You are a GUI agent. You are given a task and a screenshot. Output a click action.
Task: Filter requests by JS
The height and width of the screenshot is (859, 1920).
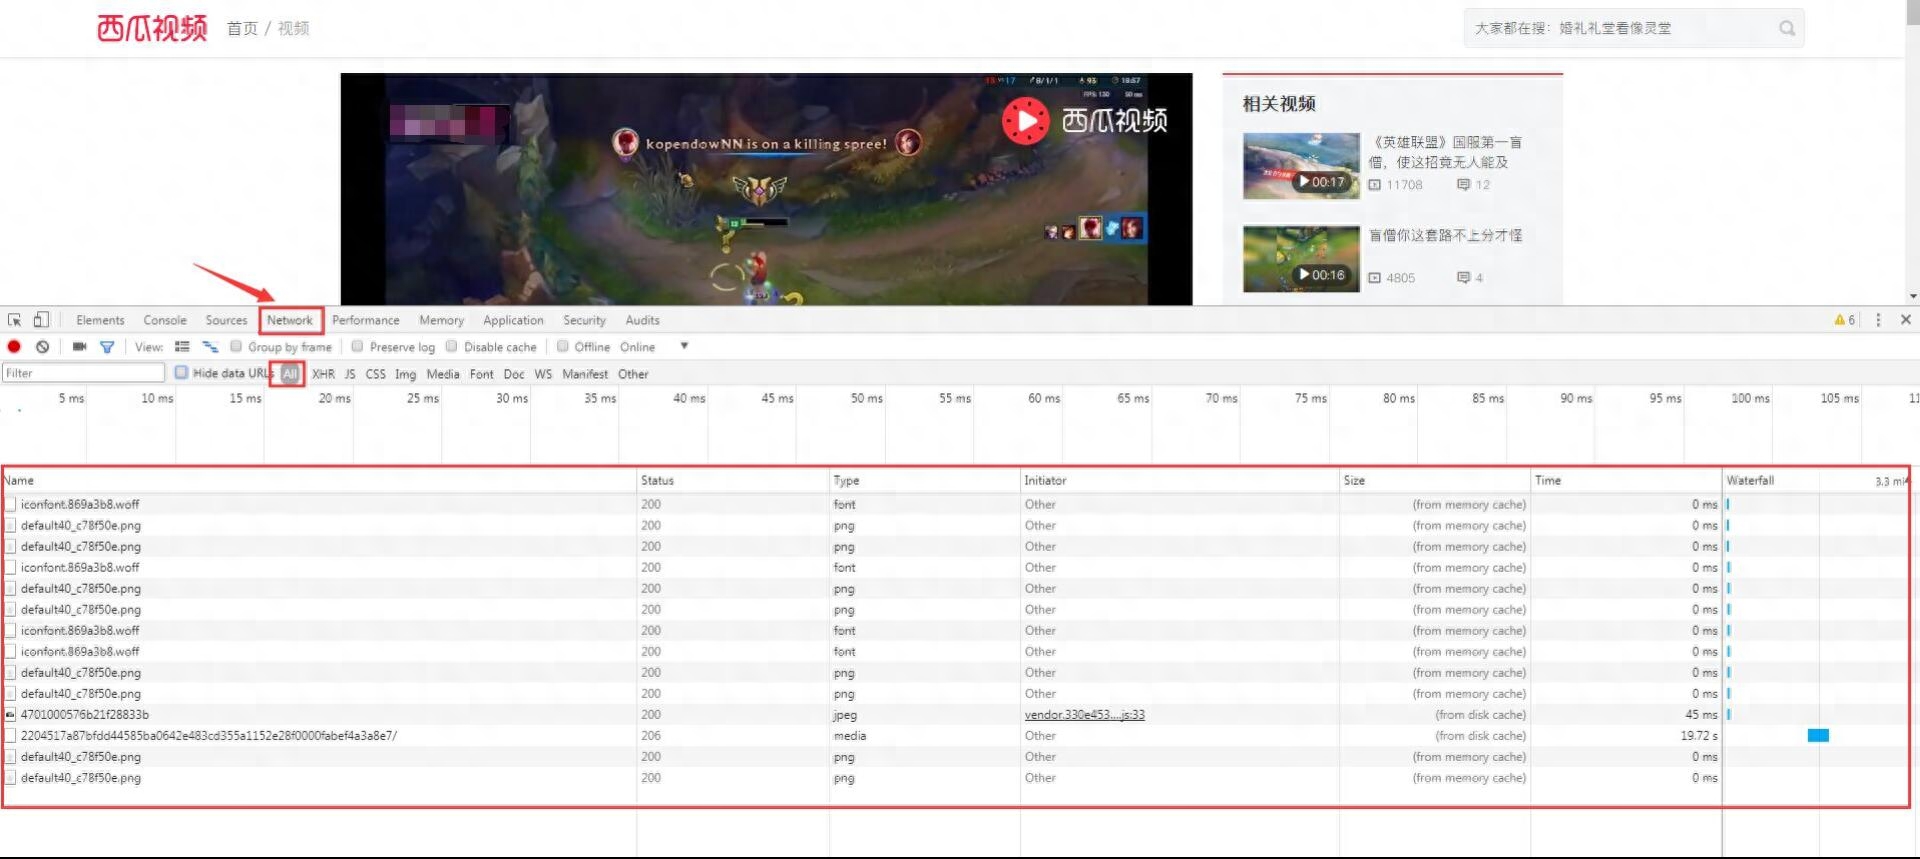[x=350, y=374]
